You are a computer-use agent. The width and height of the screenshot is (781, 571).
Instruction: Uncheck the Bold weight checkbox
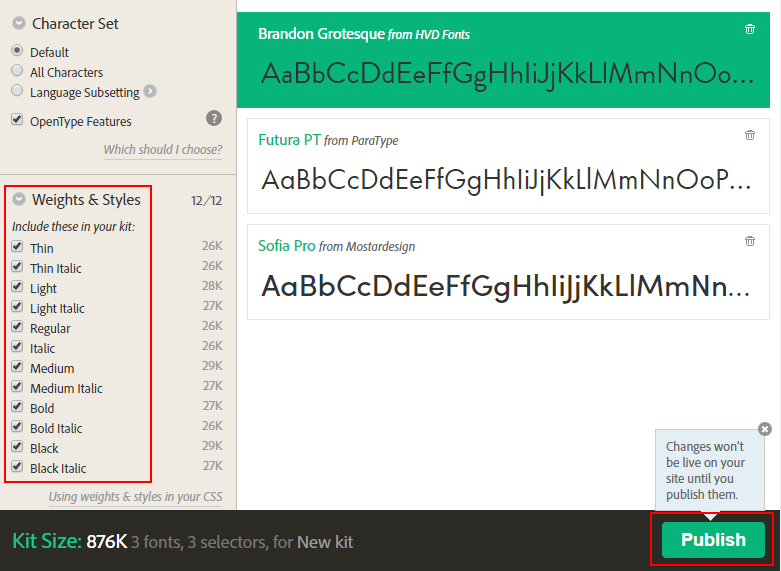[x=17, y=406]
